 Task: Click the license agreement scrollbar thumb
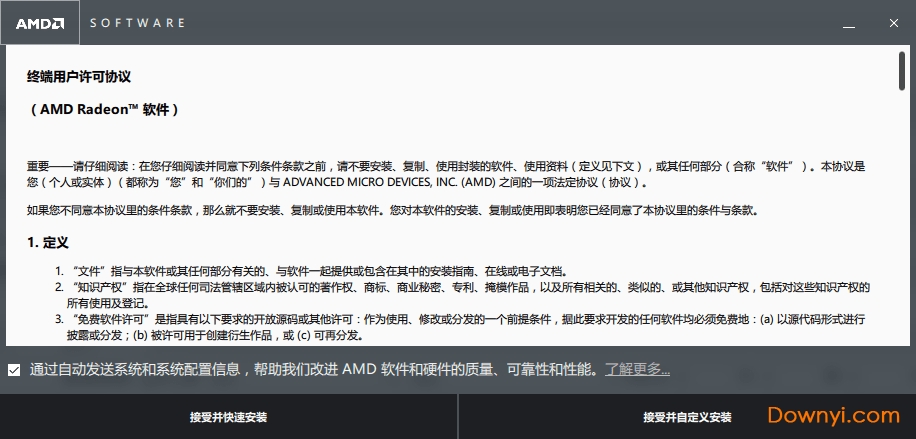[902, 71]
